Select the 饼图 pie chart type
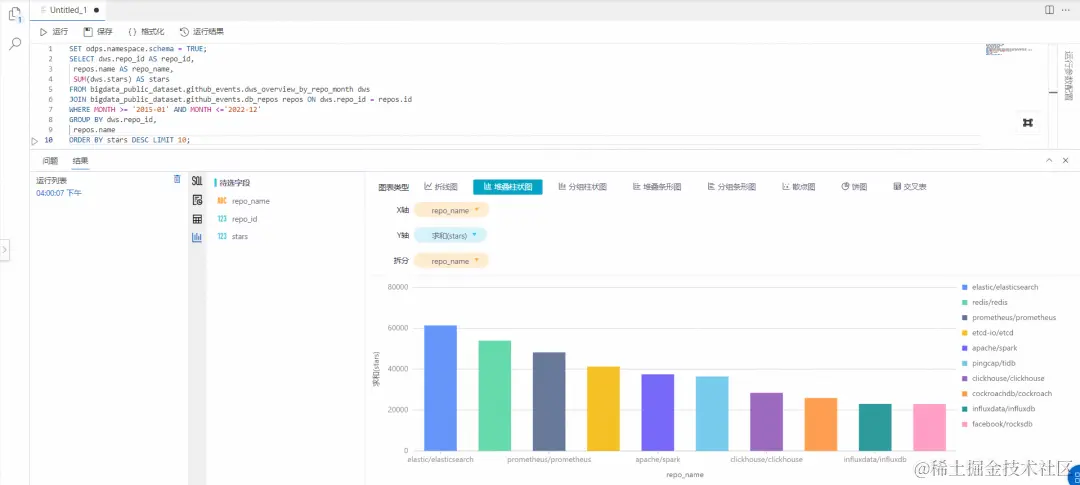 pos(854,187)
